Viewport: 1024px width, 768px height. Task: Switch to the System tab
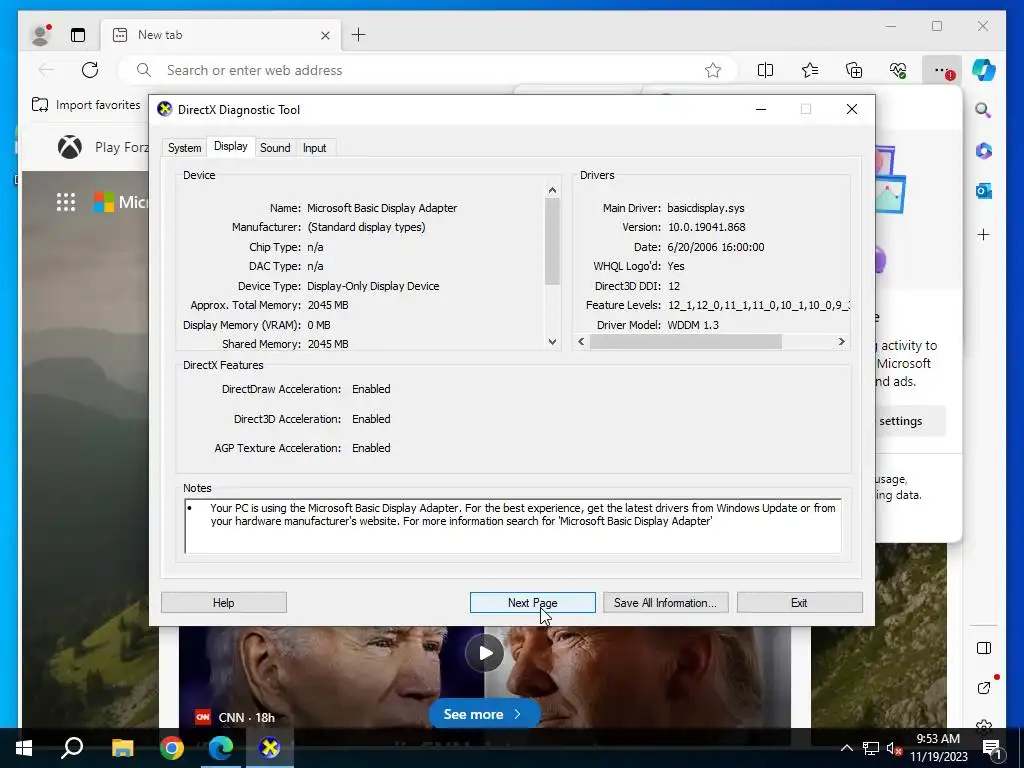tap(184, 148)
